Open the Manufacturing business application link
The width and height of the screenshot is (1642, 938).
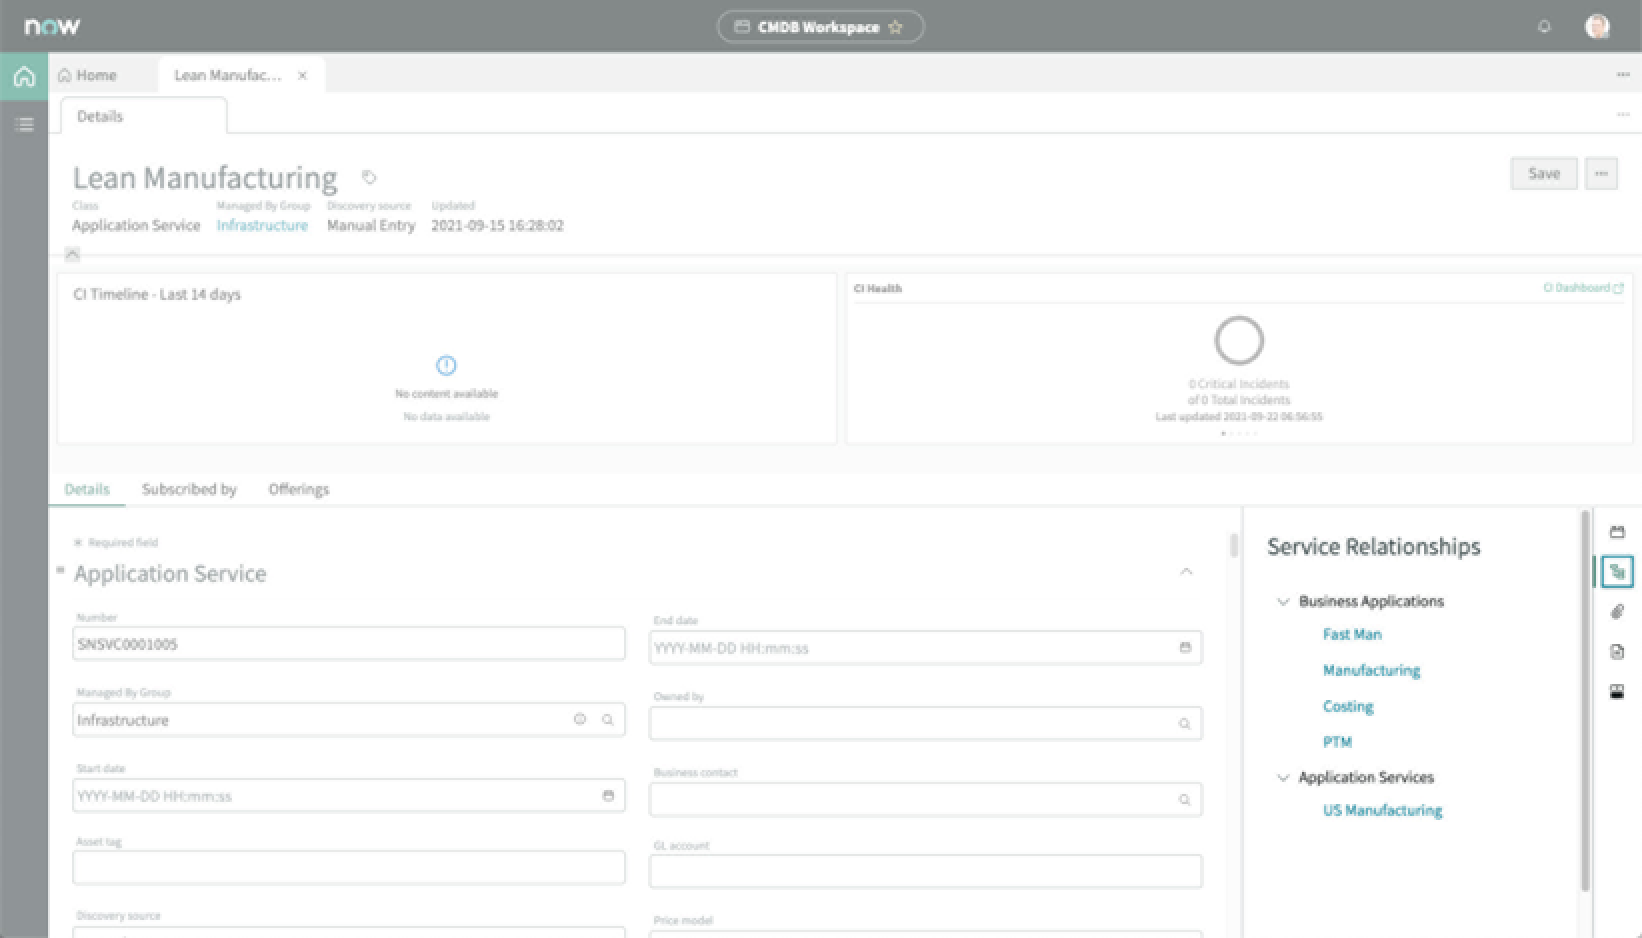click(1371, 670)
